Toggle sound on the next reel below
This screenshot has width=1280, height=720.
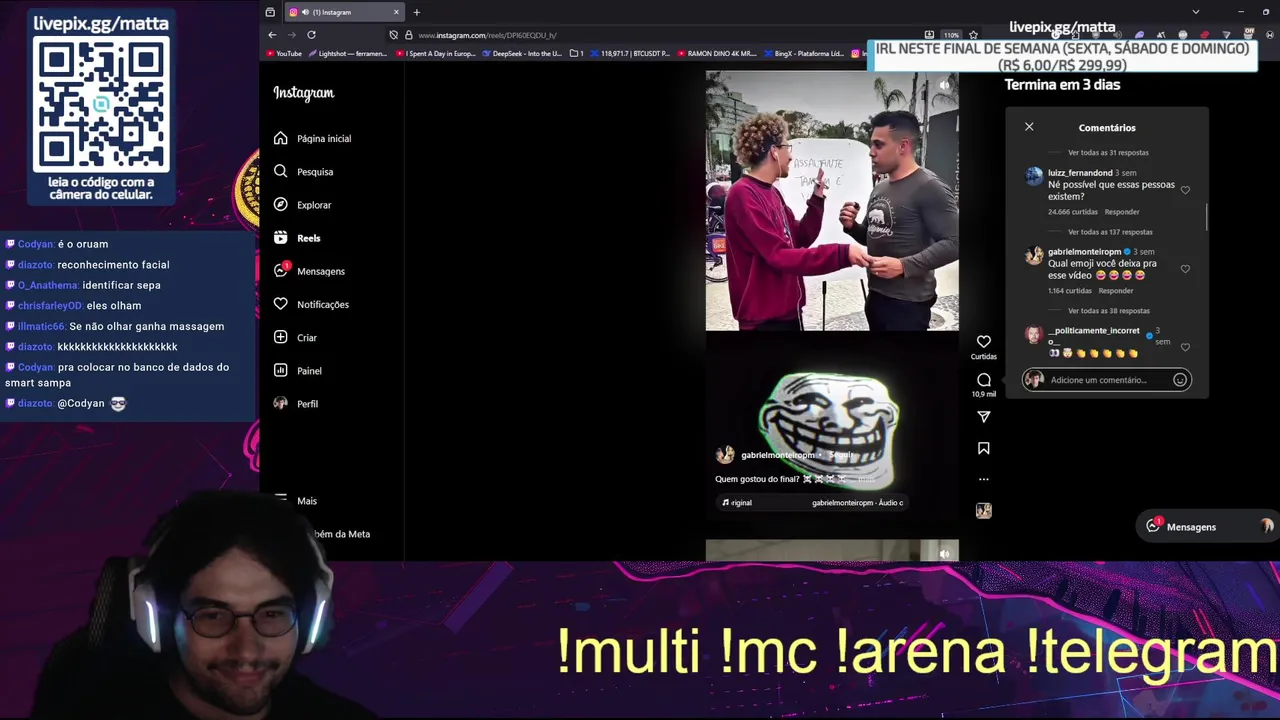coord(944,553)
